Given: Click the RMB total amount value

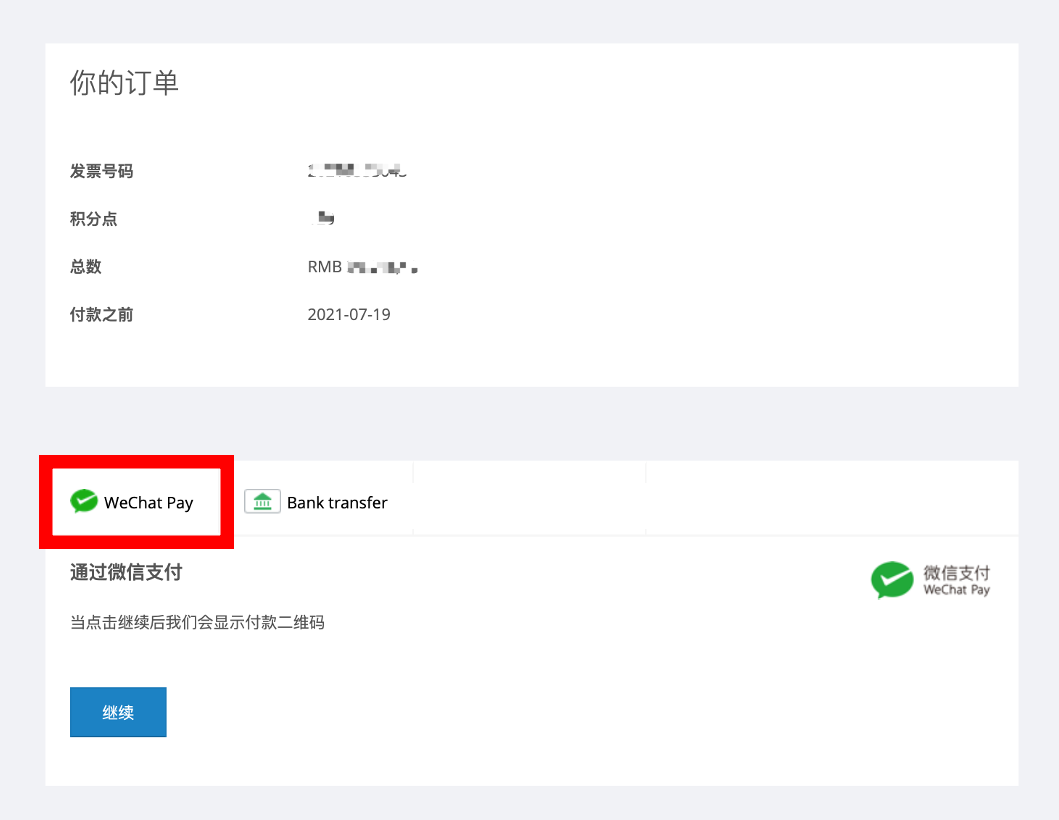Looking at the screenshot, I should click(x=363, y=267).
